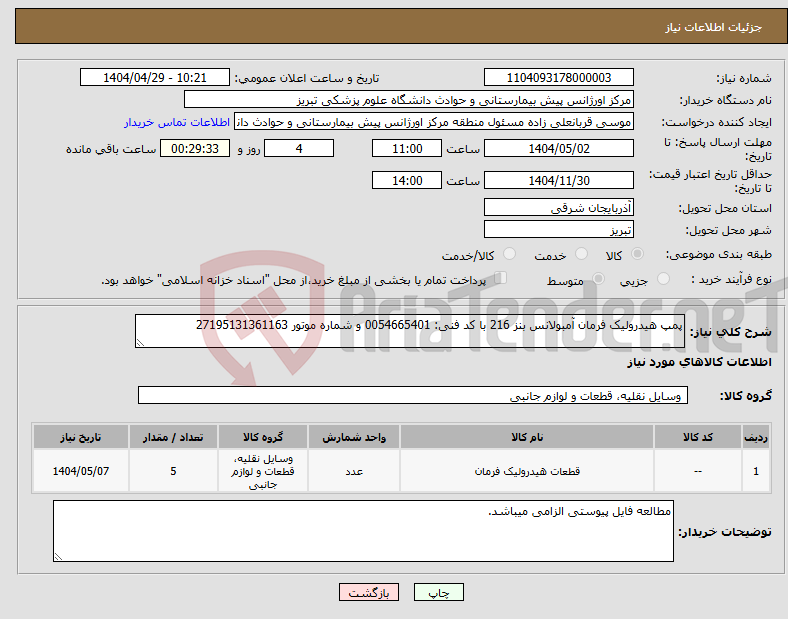Click the اطلاعات کالاهای مورد نیاز section heading

tap(699, 362)
